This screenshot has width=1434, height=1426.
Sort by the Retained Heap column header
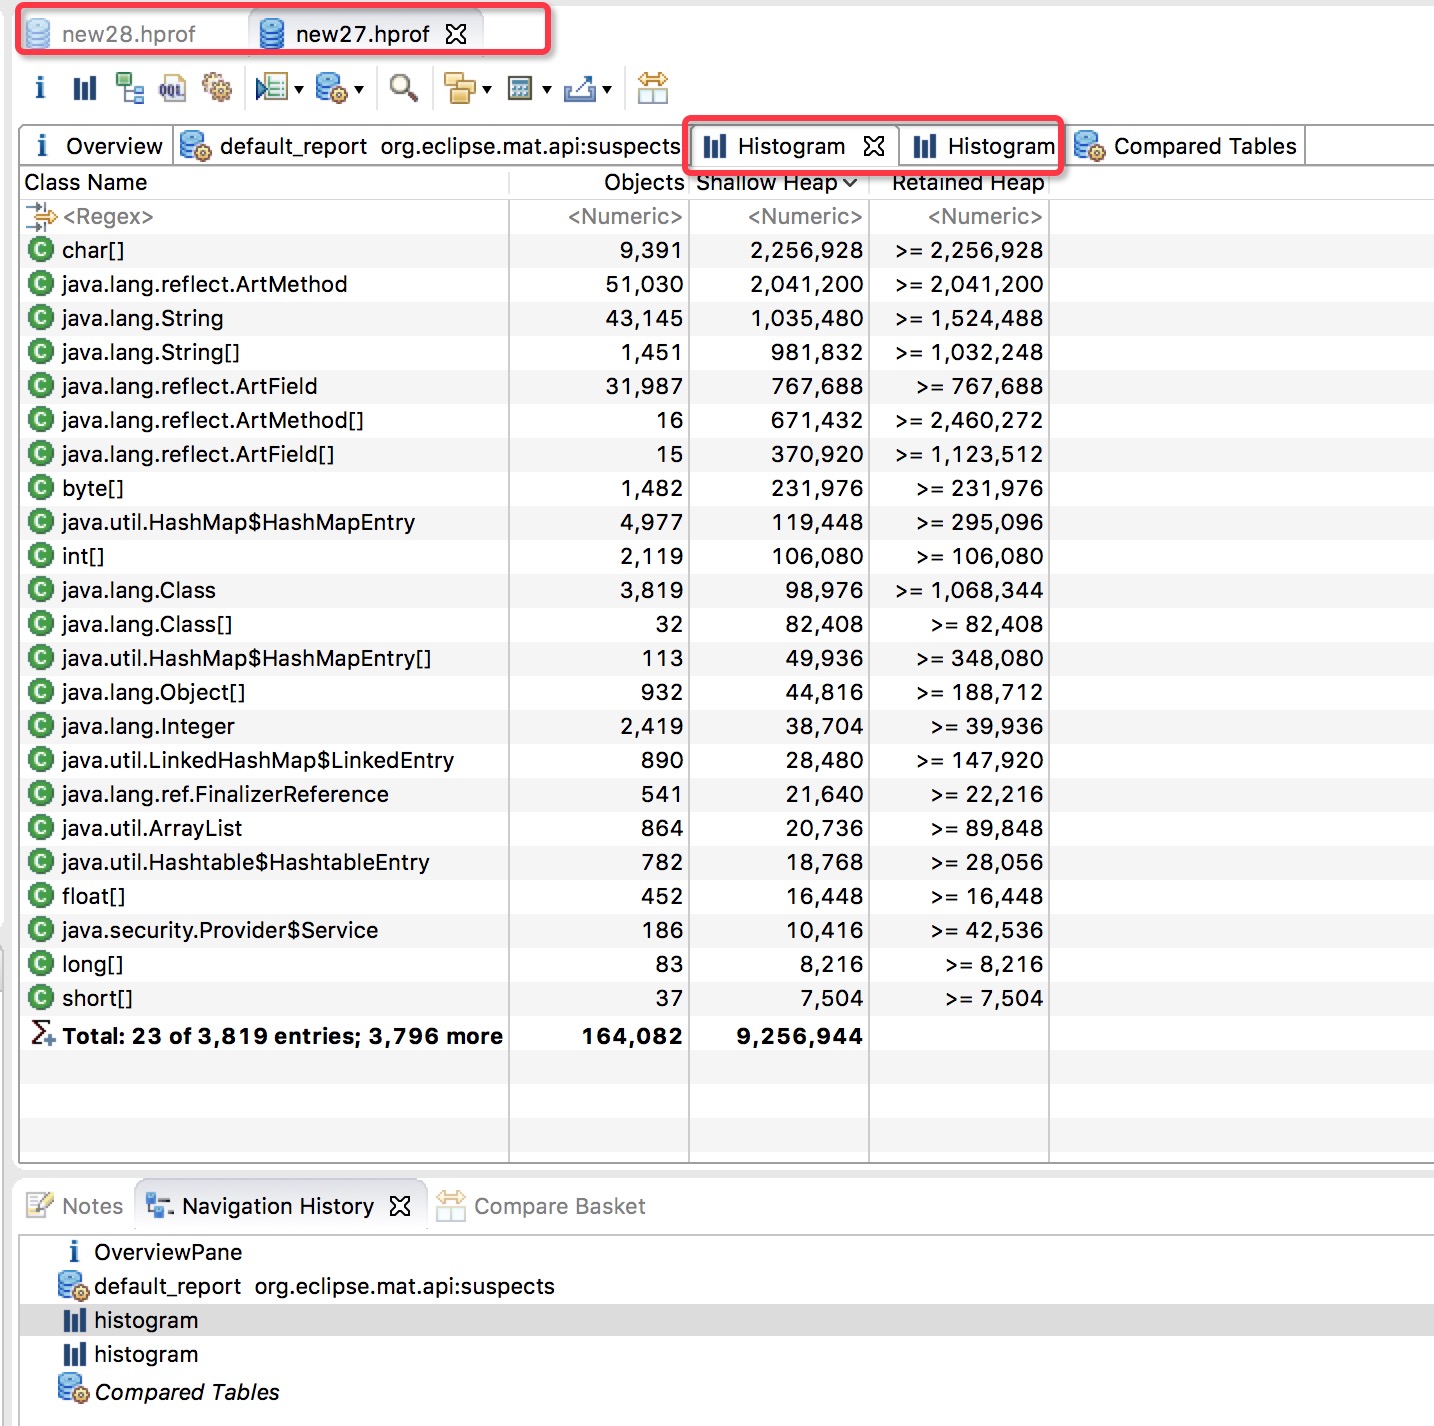tap(959, 182)
